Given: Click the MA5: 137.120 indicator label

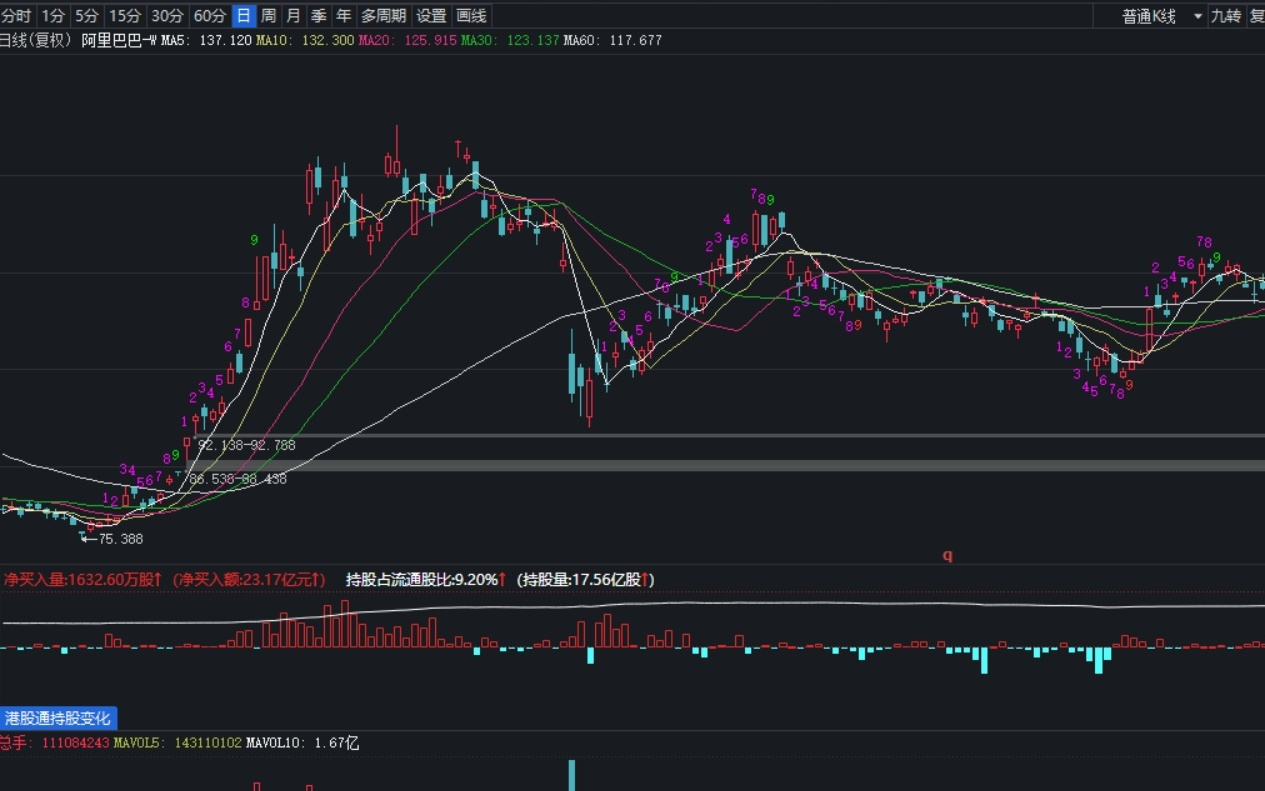Looking at the screenshot, I should coord(207,40).
